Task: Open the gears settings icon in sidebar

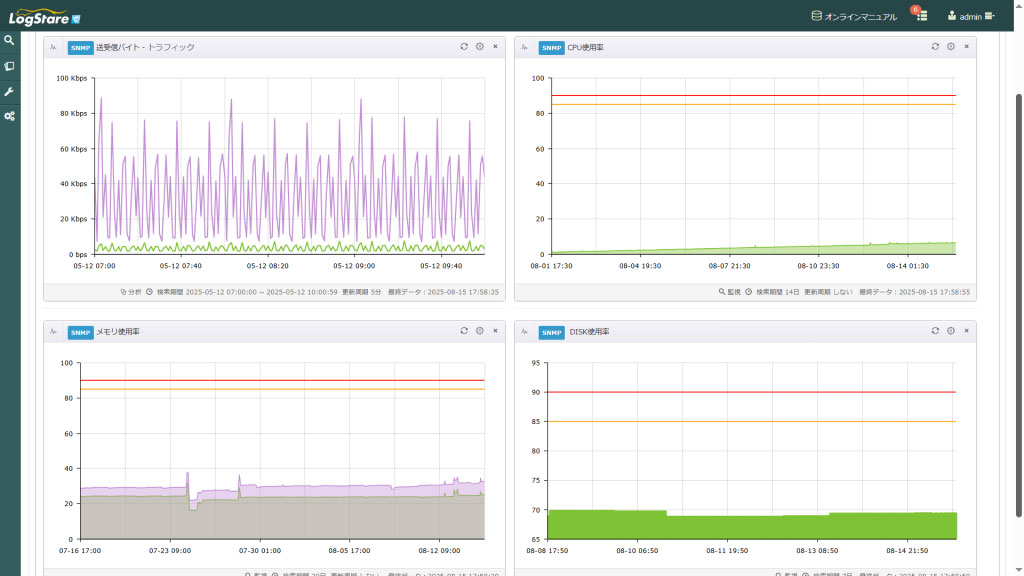Action: pos(9,116)
